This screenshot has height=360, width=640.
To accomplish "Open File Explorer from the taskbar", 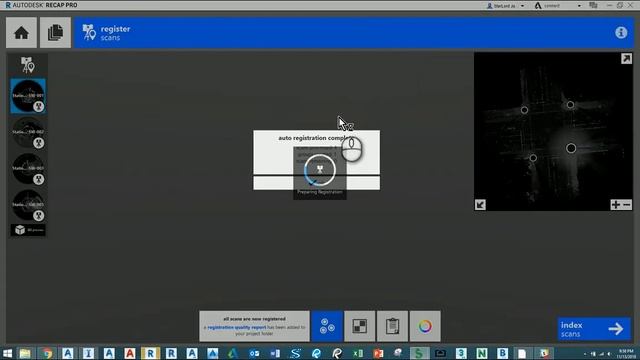I will coord(25,353).
